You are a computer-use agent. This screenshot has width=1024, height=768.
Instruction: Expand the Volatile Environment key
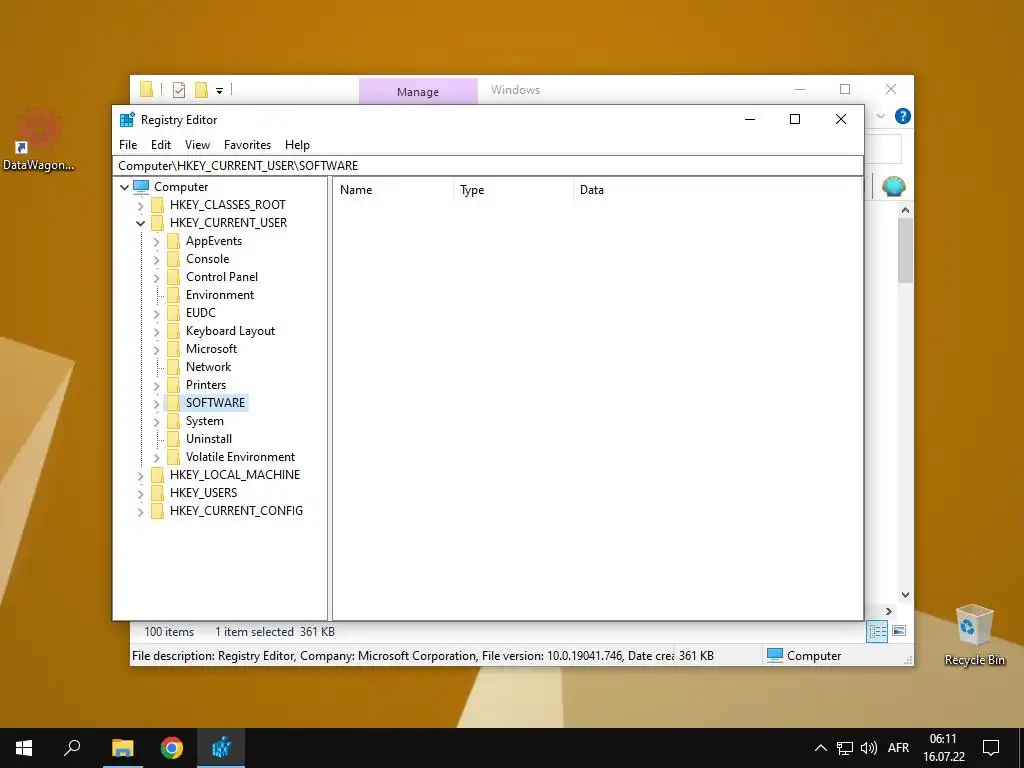point(157,458)
